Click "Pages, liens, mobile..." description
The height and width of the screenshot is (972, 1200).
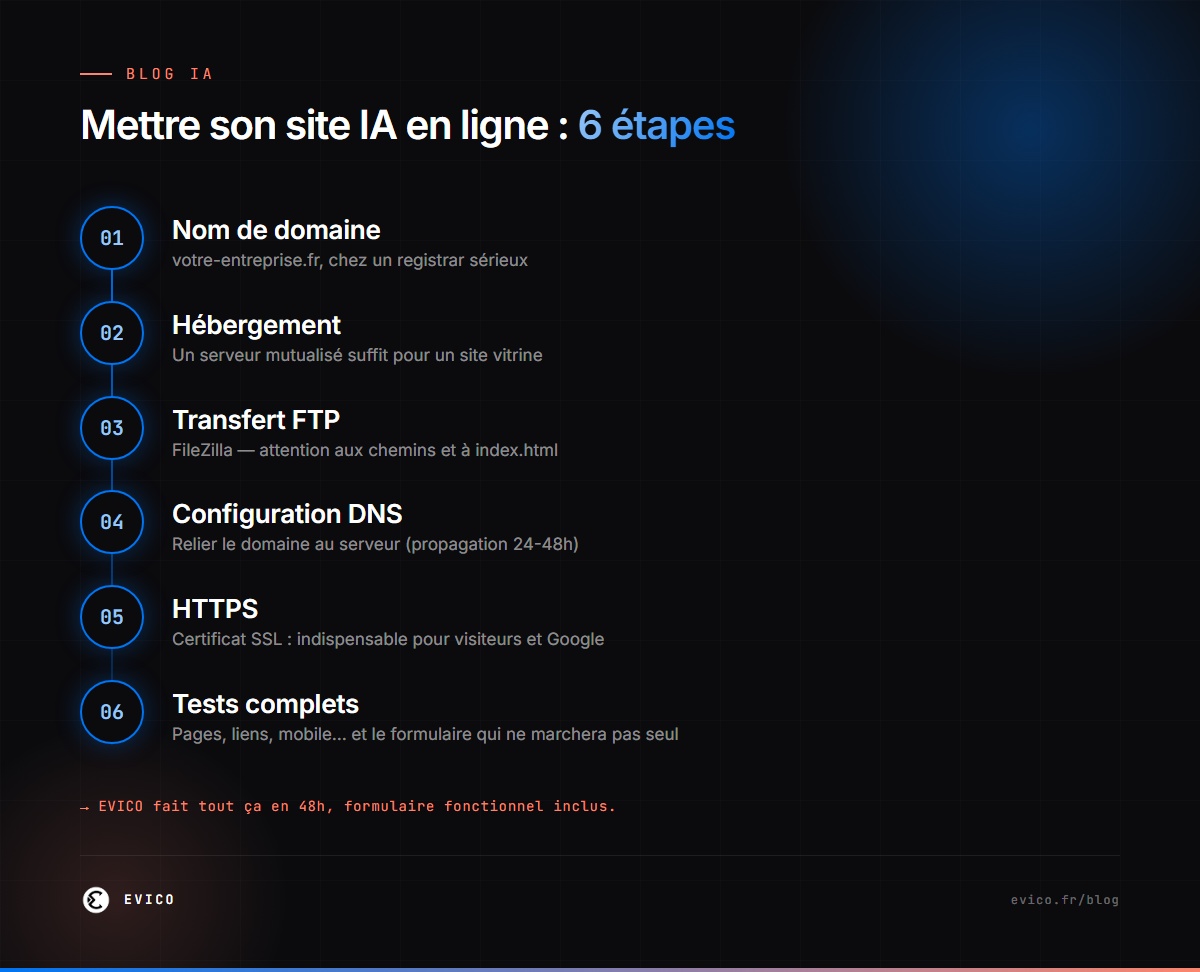[x=425, y=734]
